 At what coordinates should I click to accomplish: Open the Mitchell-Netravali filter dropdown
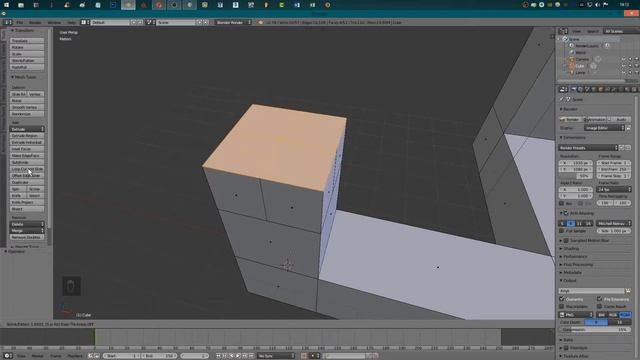[x=614, y=223]
